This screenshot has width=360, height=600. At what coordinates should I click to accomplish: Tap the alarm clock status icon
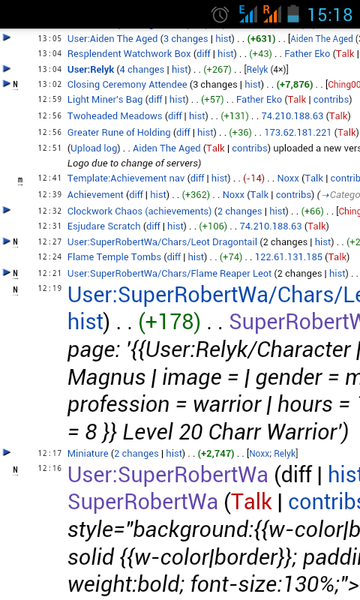click(220, 15)
